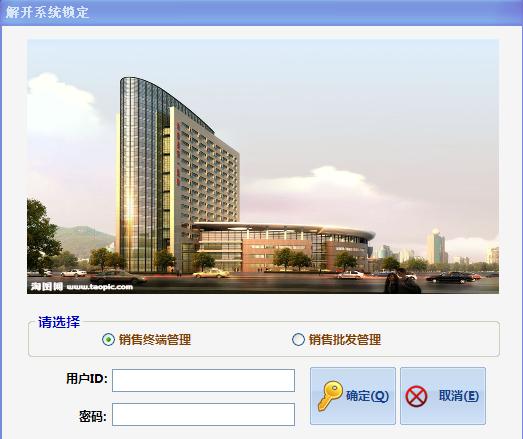Click the 解开系统锁定 title bar
Viewport: 523px width, 439px height.
coord(262,12)
